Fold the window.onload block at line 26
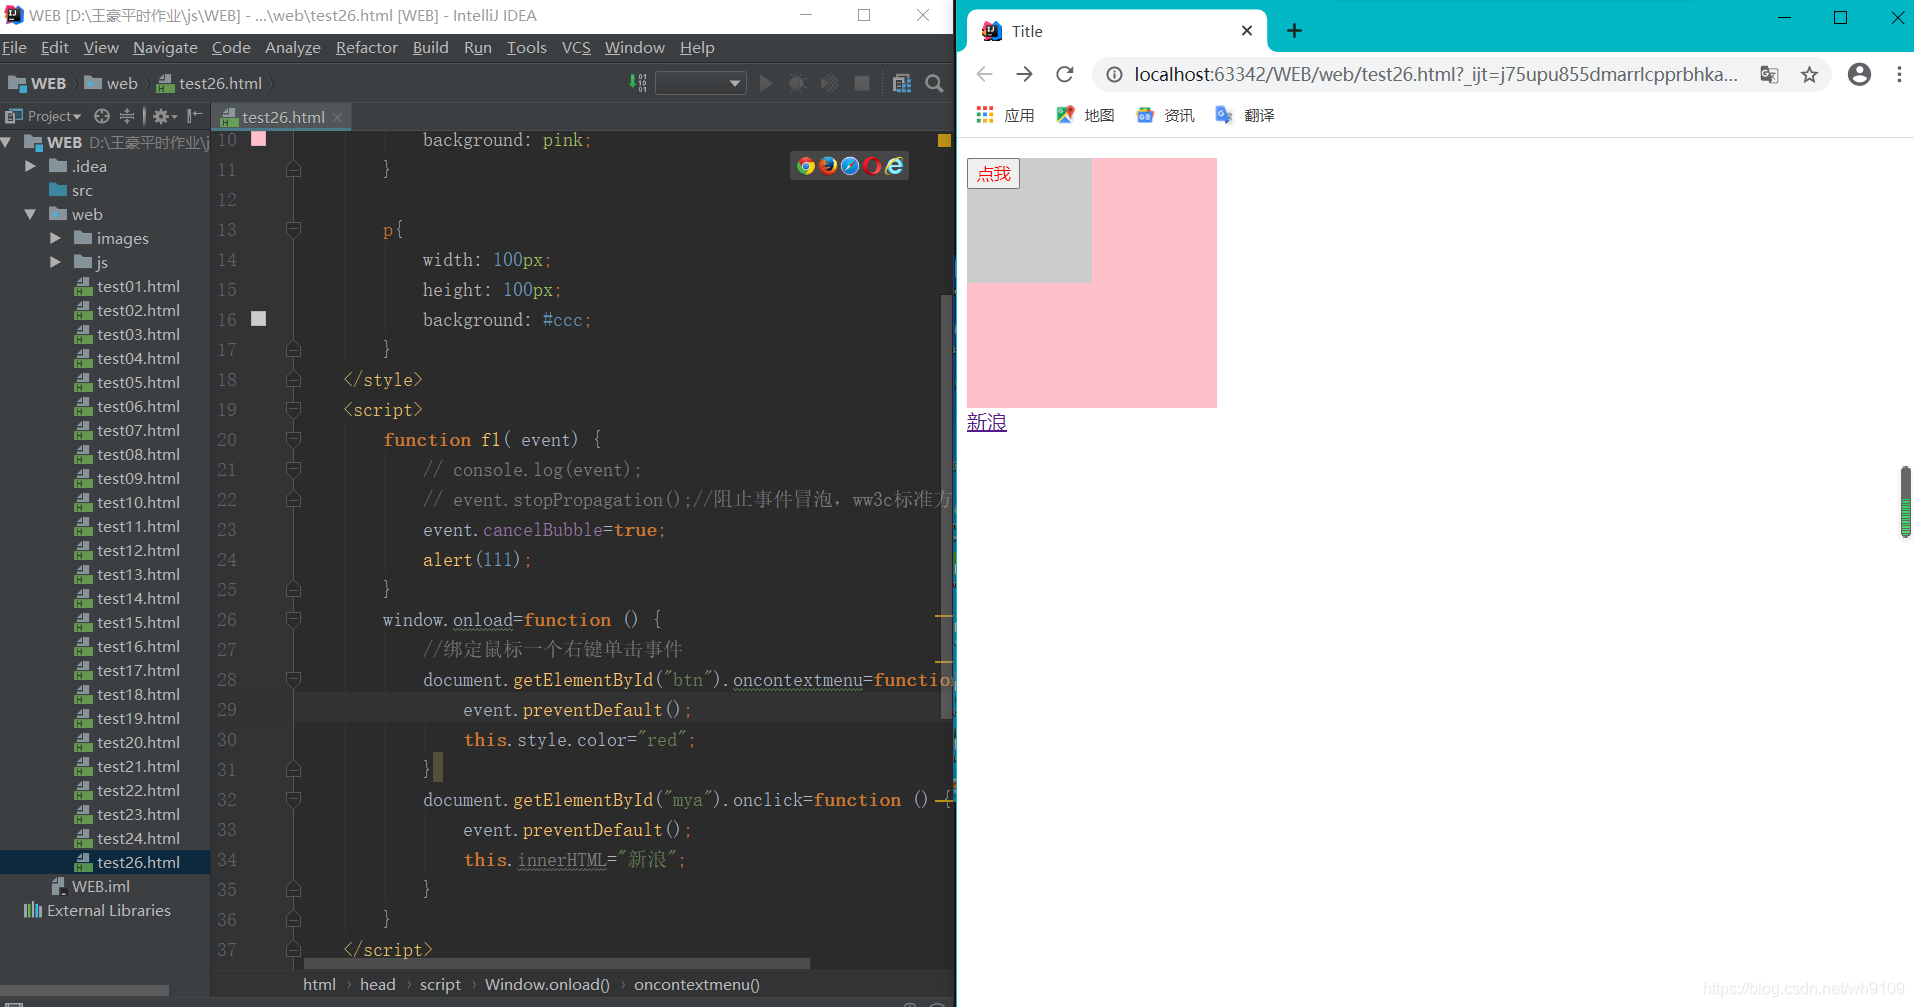 pos(293,620)
